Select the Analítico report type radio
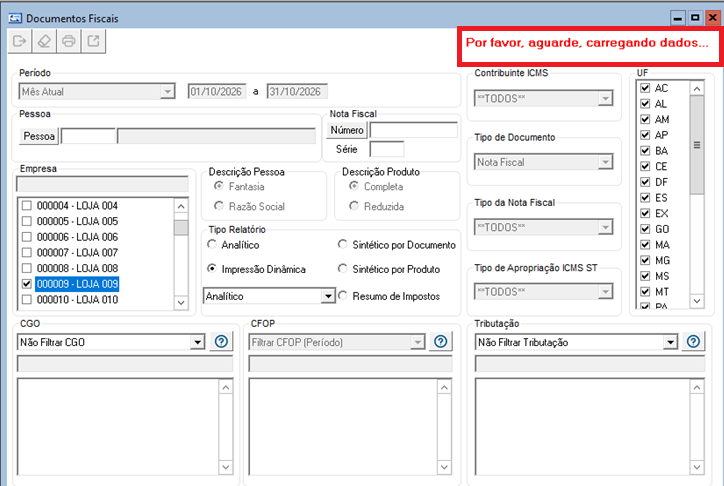724x486 pixels. (212, 244)
